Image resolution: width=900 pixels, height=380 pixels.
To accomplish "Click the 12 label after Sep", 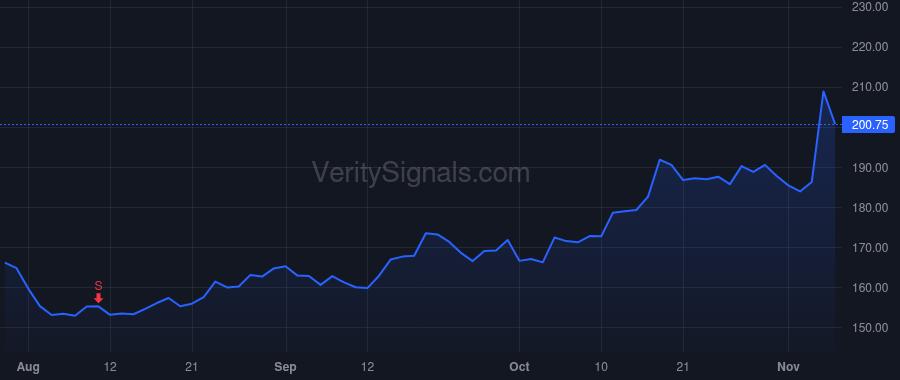I will coord(367,367).
